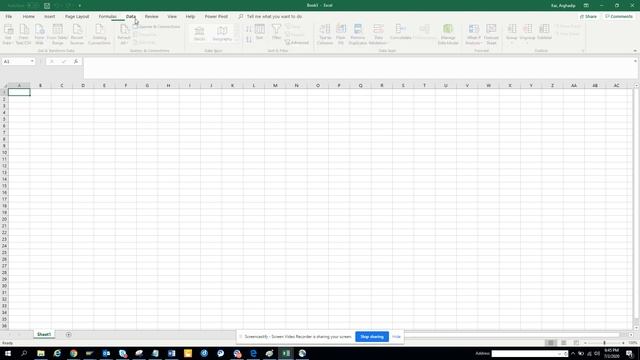Click in the formula bar

pyautogui.click(x=359, y=68)
